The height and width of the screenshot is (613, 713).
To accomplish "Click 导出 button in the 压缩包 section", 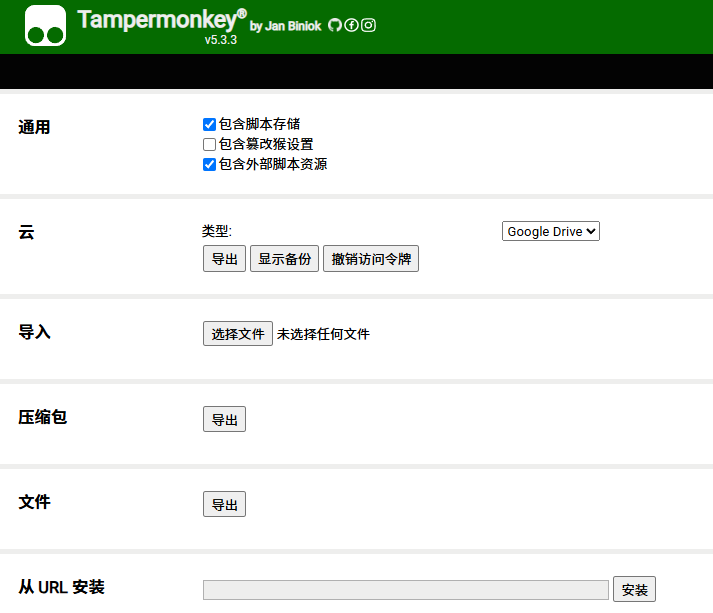I will (x=224, y=420).
